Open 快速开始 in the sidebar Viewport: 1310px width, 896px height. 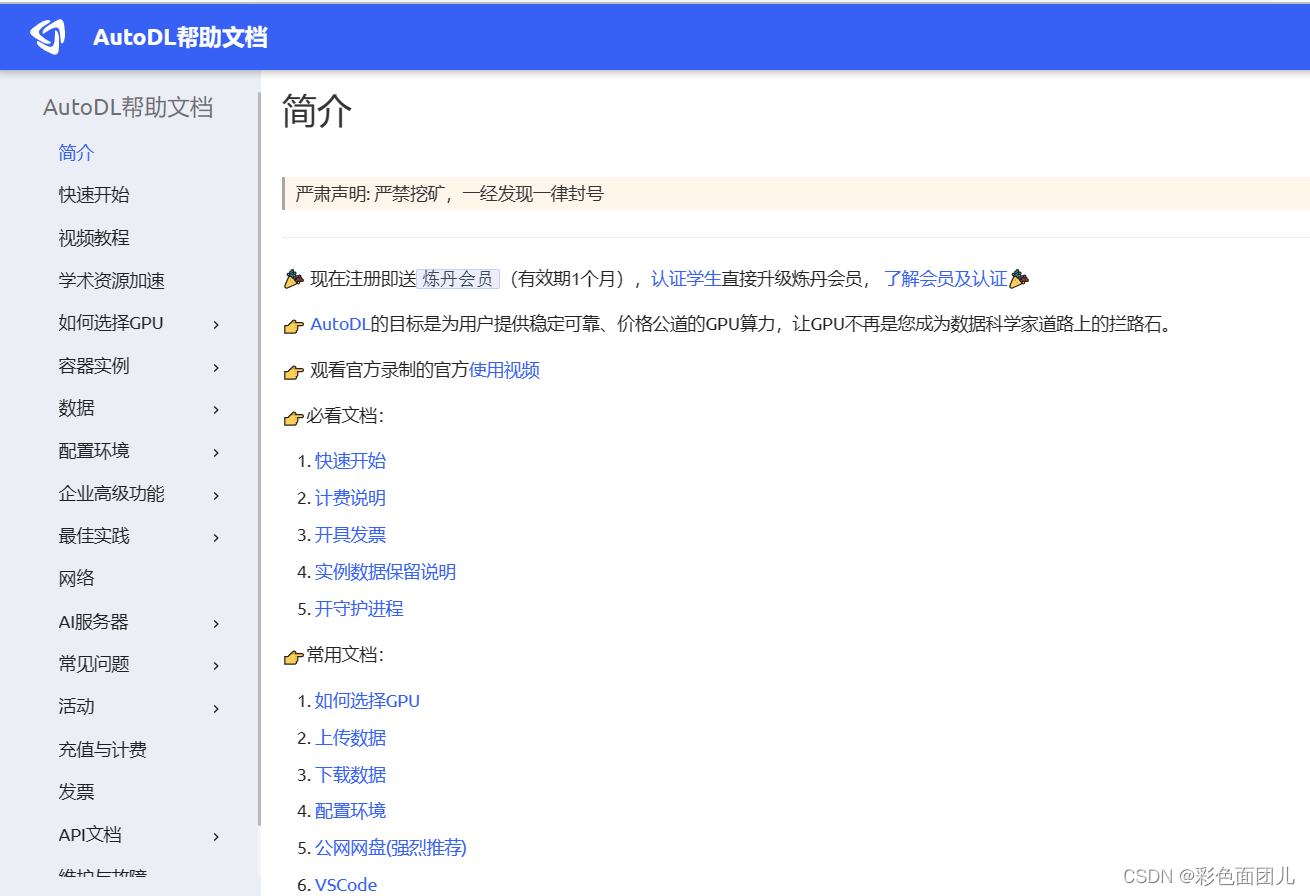(x=94, y=195)
